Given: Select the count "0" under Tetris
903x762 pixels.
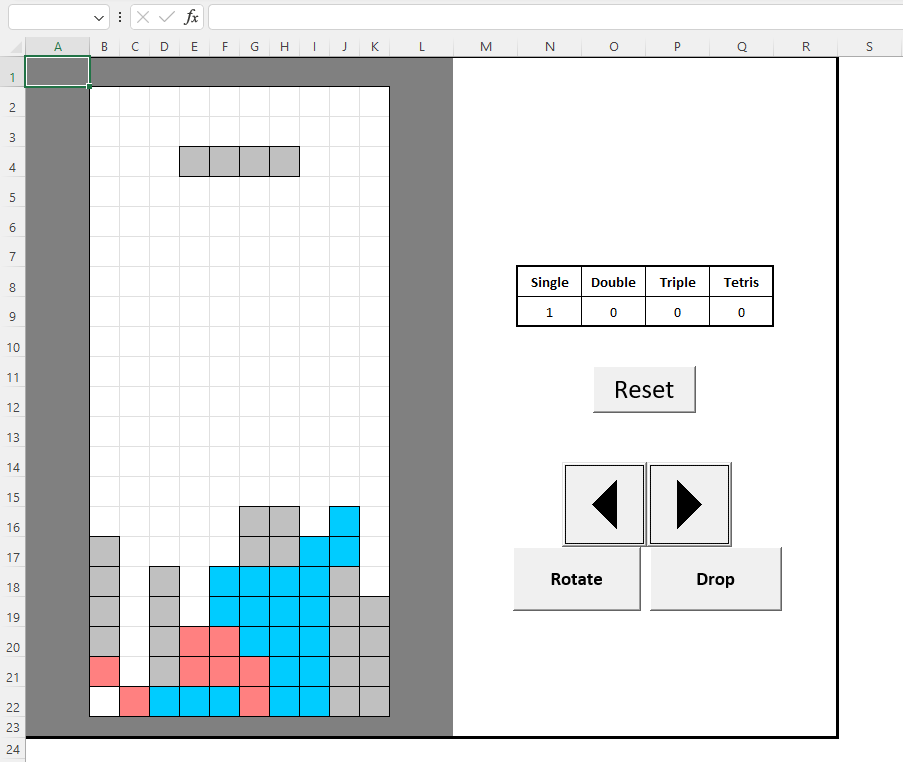Looking at the screenshot, I should point(741,312).
